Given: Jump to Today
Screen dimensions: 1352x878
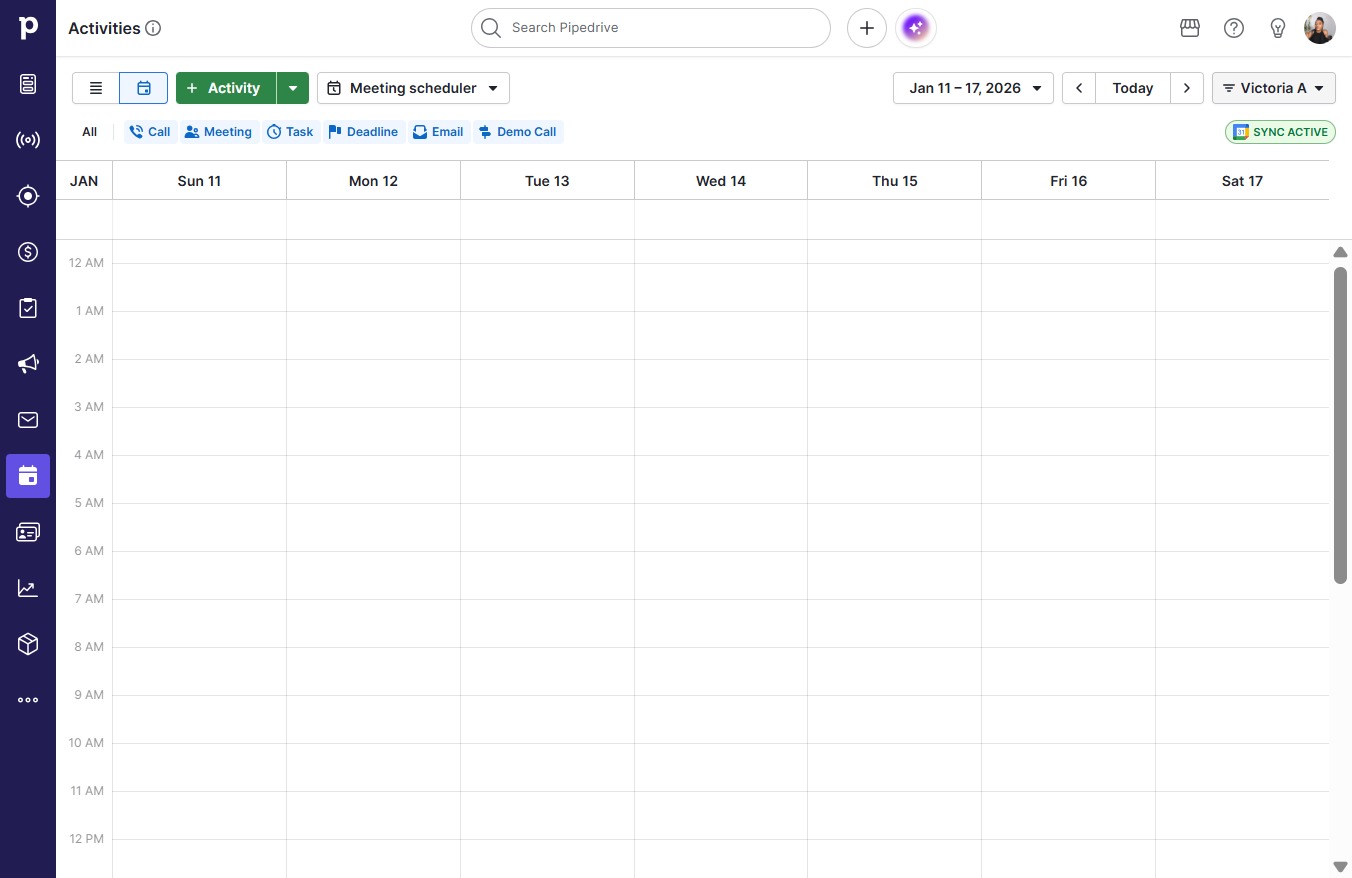Looking at the screenshot, I should click(1133, 88).
